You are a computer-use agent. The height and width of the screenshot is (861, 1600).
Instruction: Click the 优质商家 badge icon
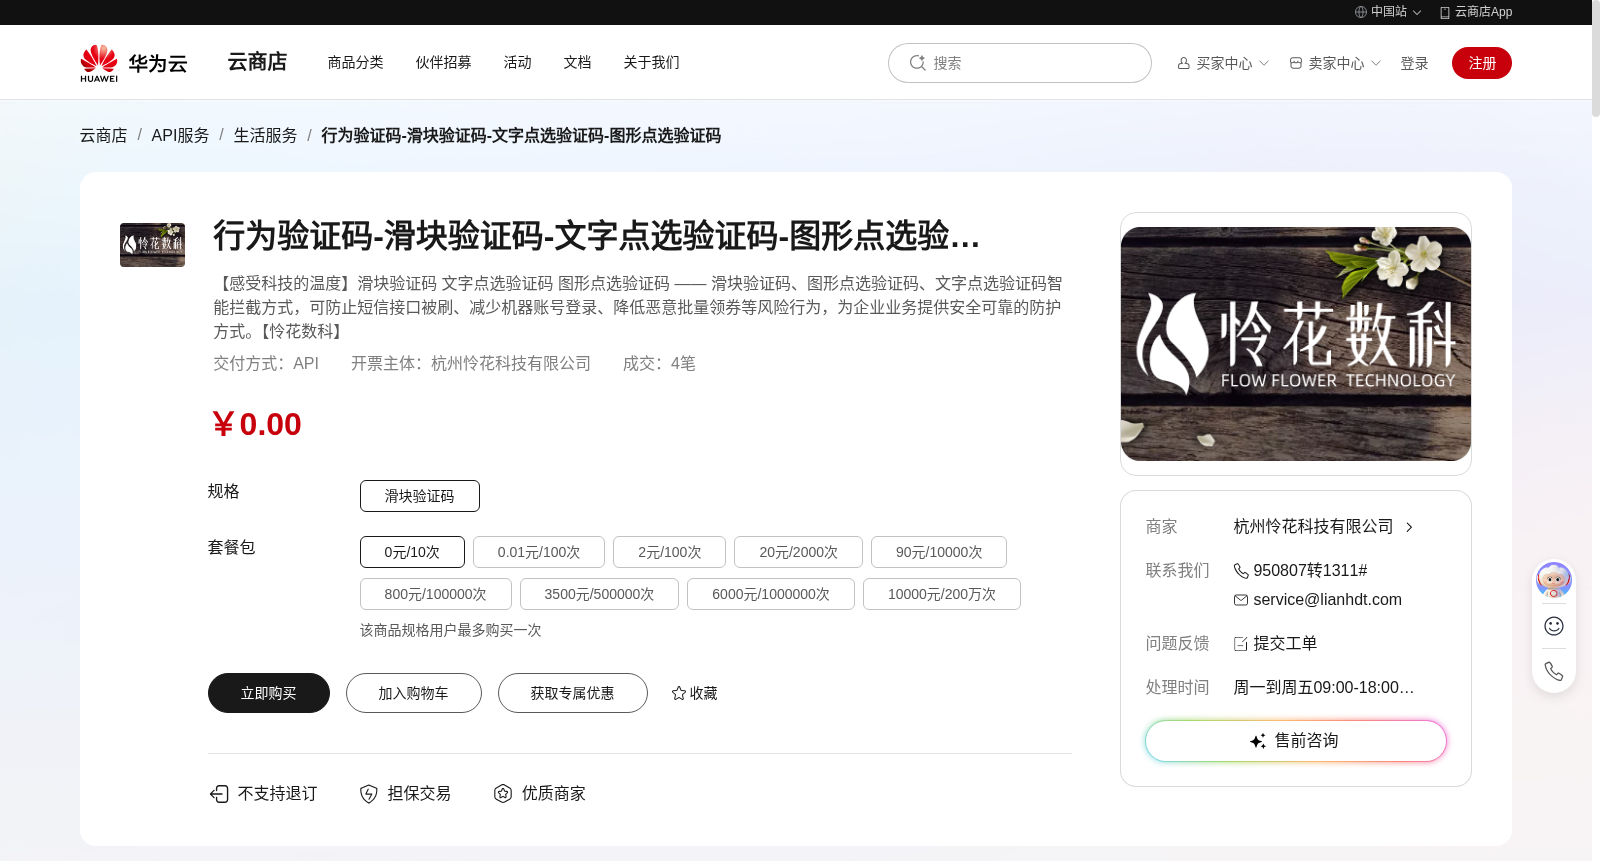coord(503,793)
